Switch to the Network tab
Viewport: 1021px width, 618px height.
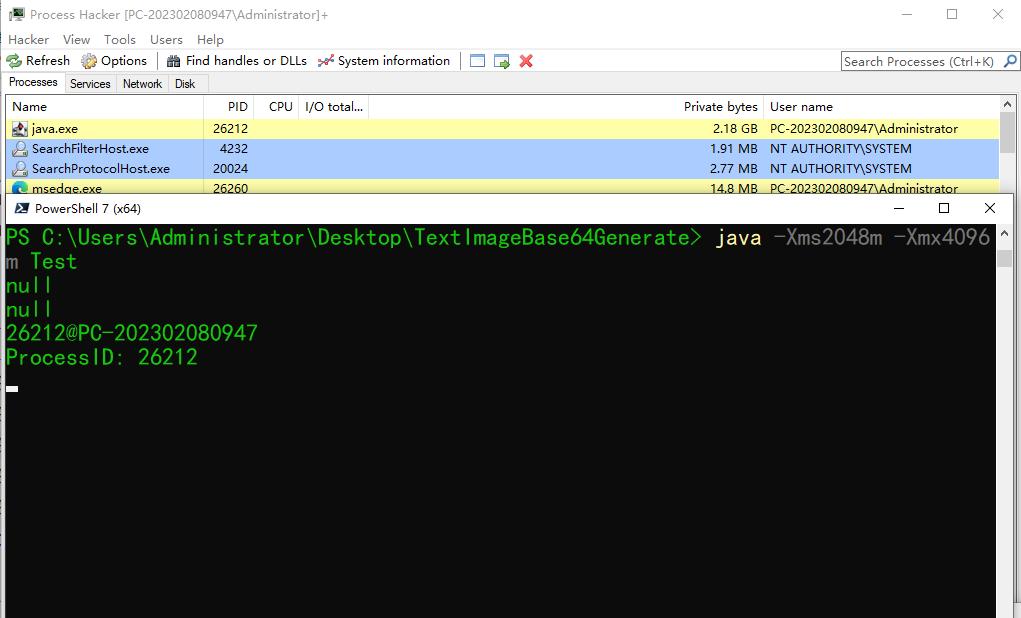tap(142, 84)
